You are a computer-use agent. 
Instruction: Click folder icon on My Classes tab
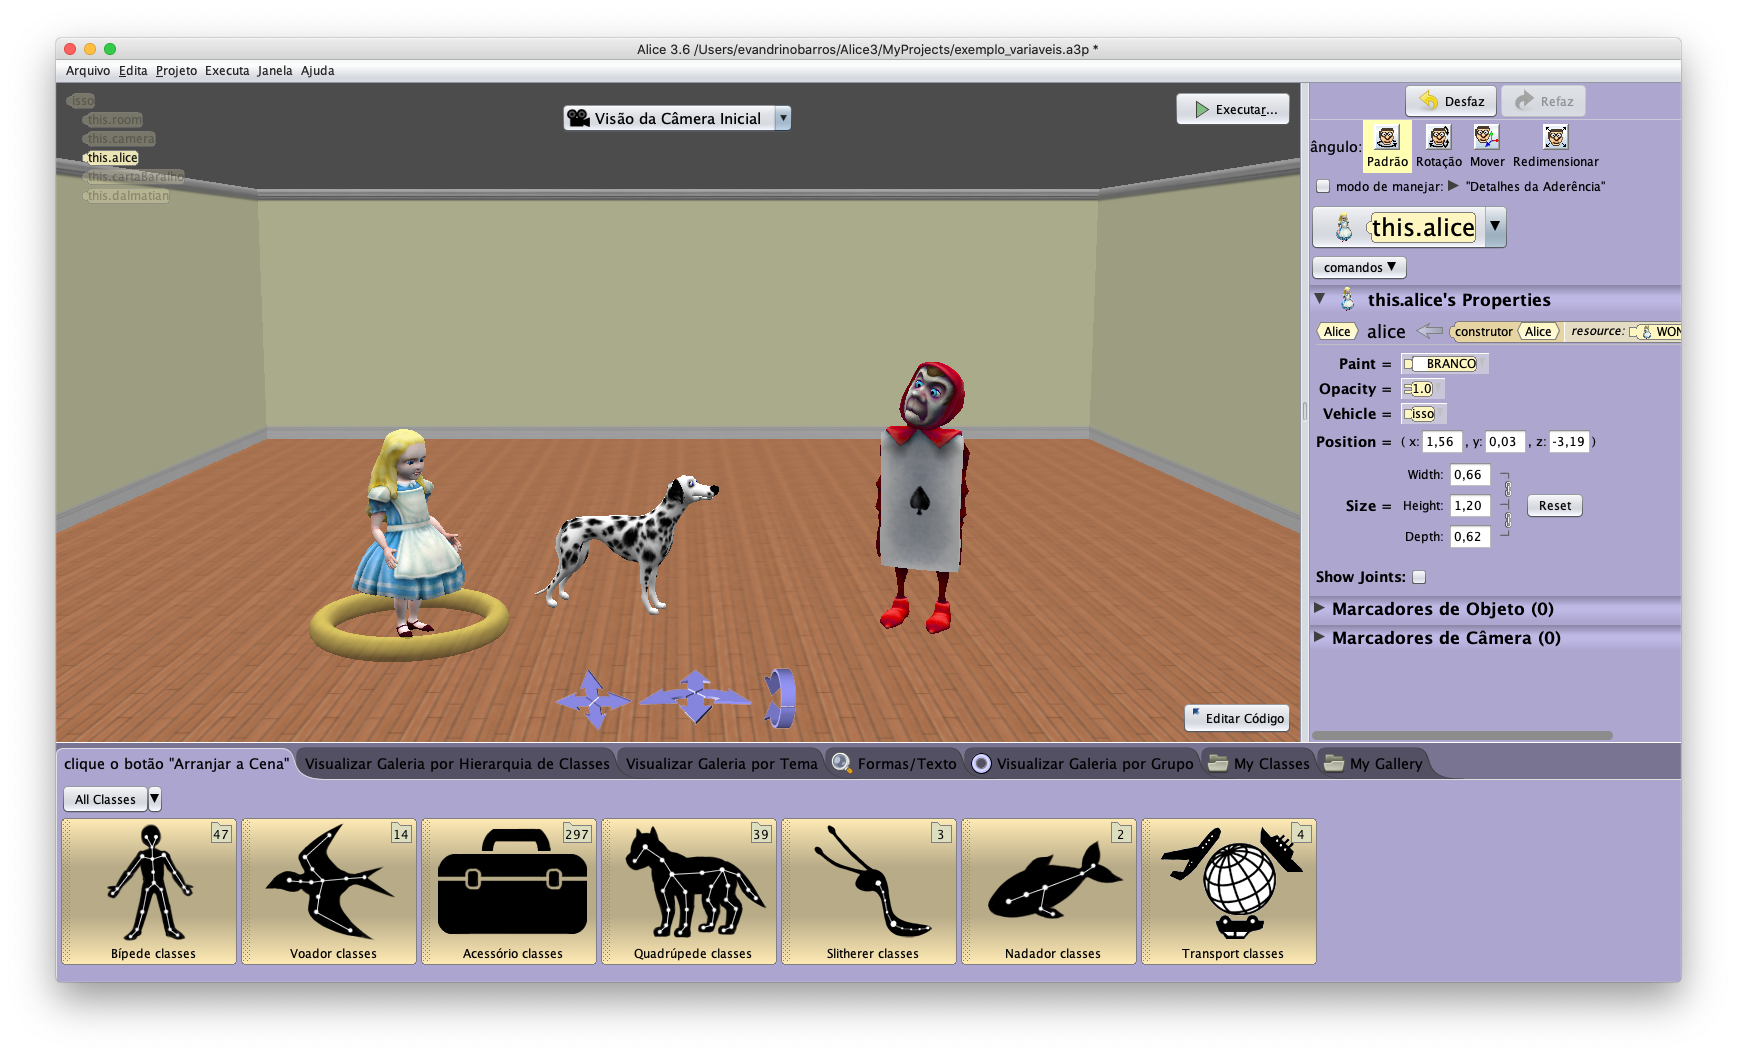pyautogui.click(x=1218, y=763)
